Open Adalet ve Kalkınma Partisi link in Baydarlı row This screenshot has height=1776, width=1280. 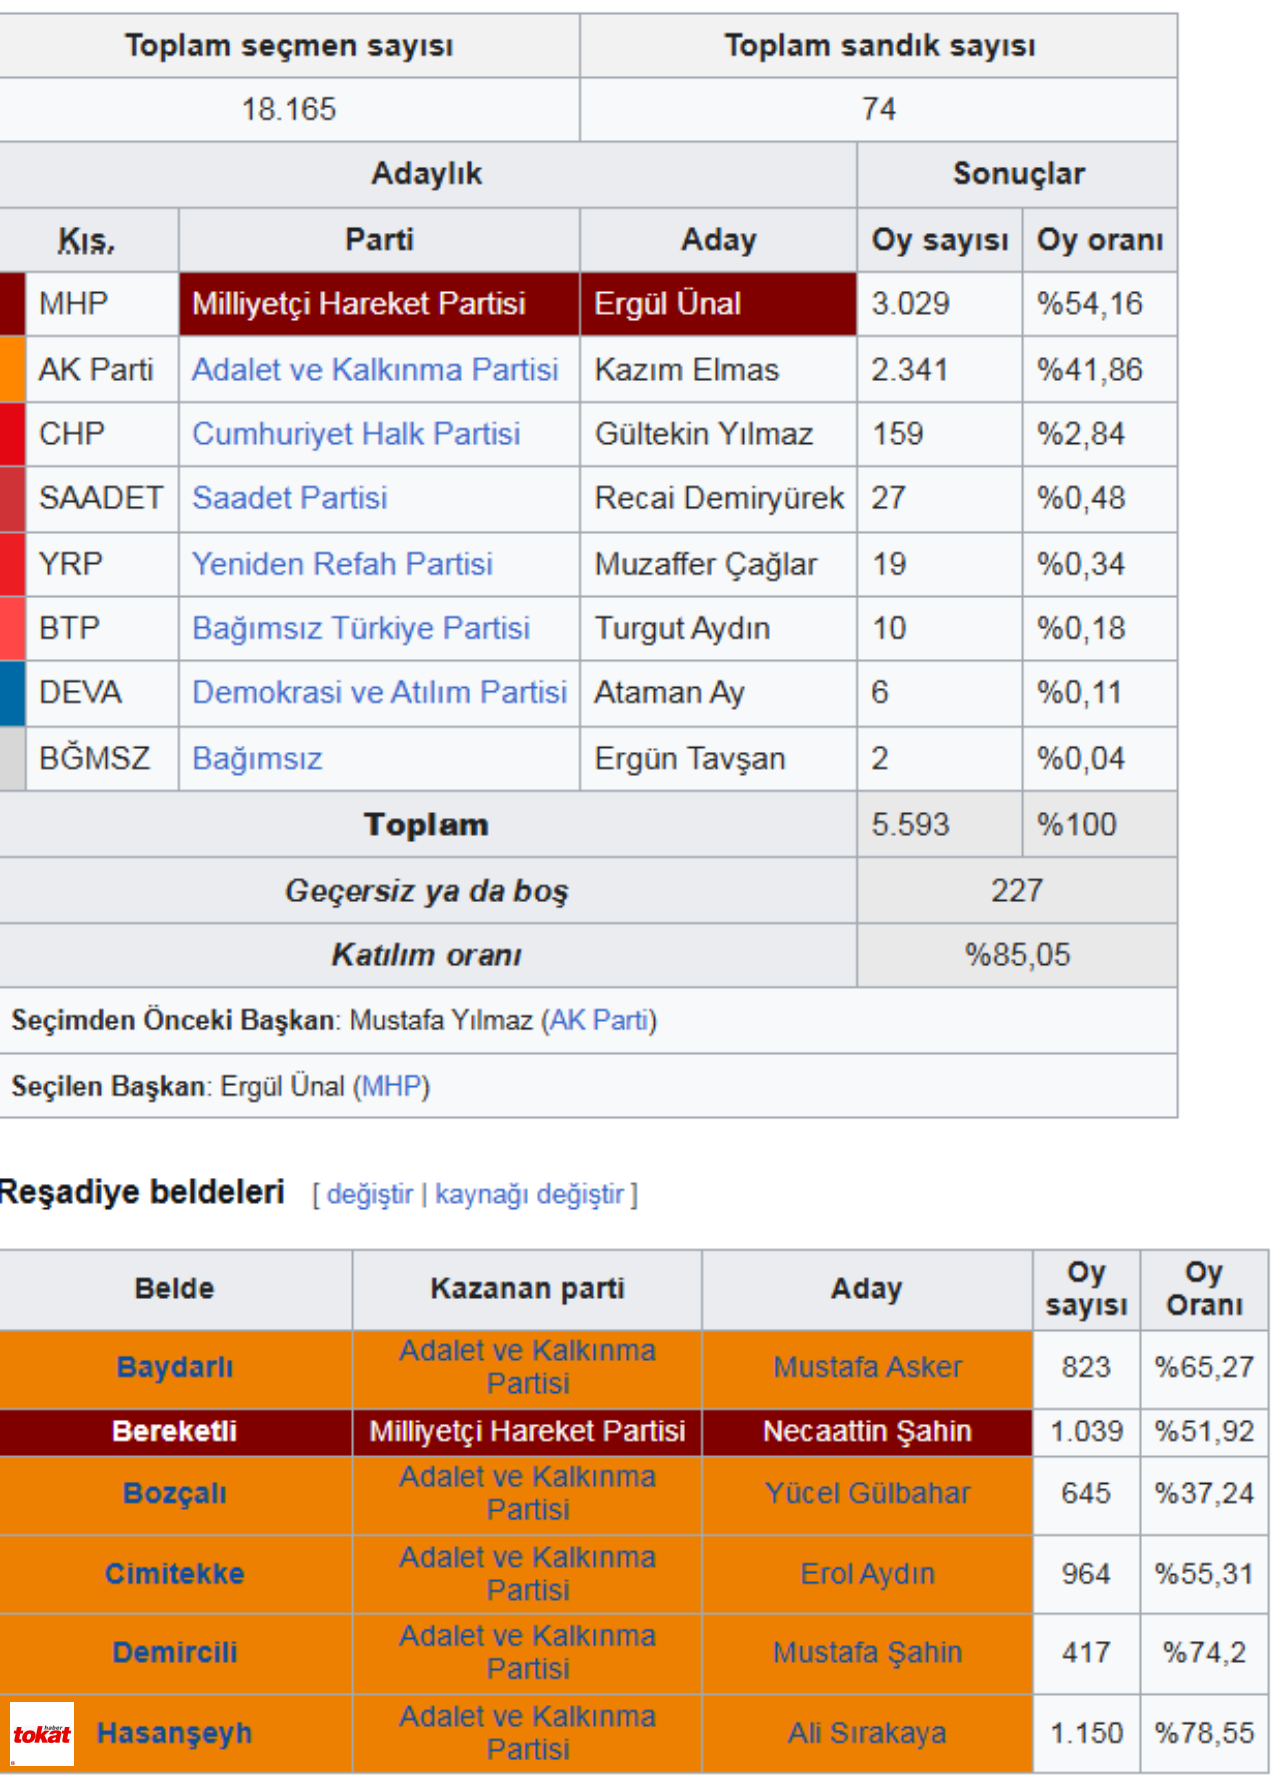coord(527,1367)
